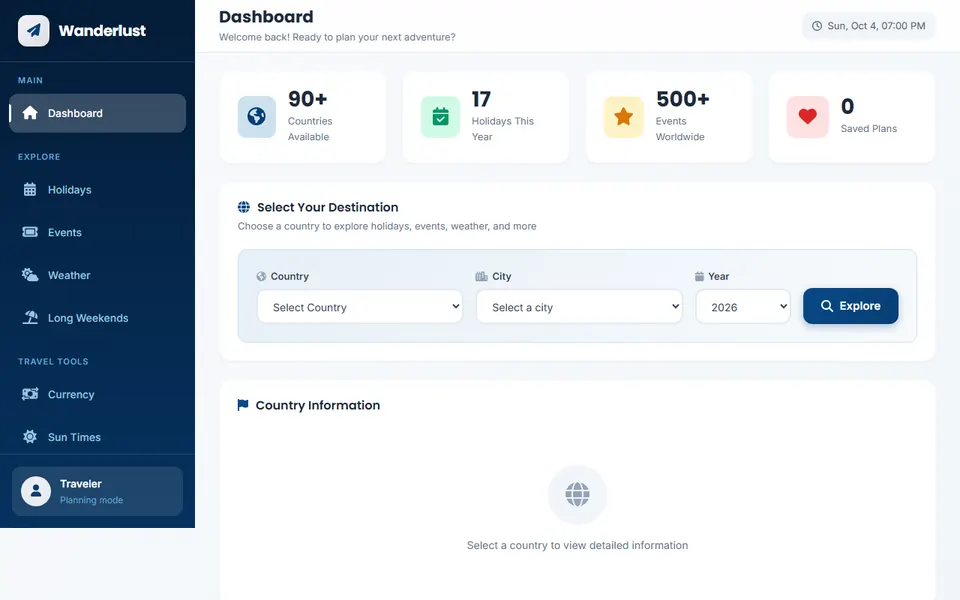Open the Long Weekends menu item
This screenshot has width=960, height=600.
97,318
